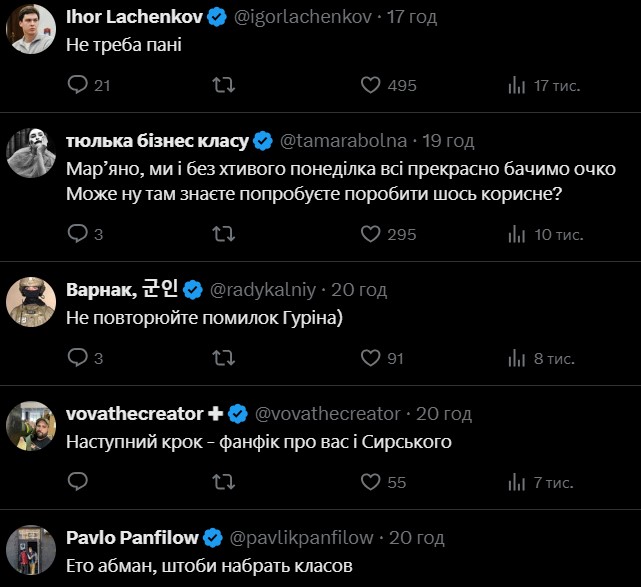Reply to vovathecreator's tweet
Viewport: 641px width, 587px height.
click(x=78, y=481)
